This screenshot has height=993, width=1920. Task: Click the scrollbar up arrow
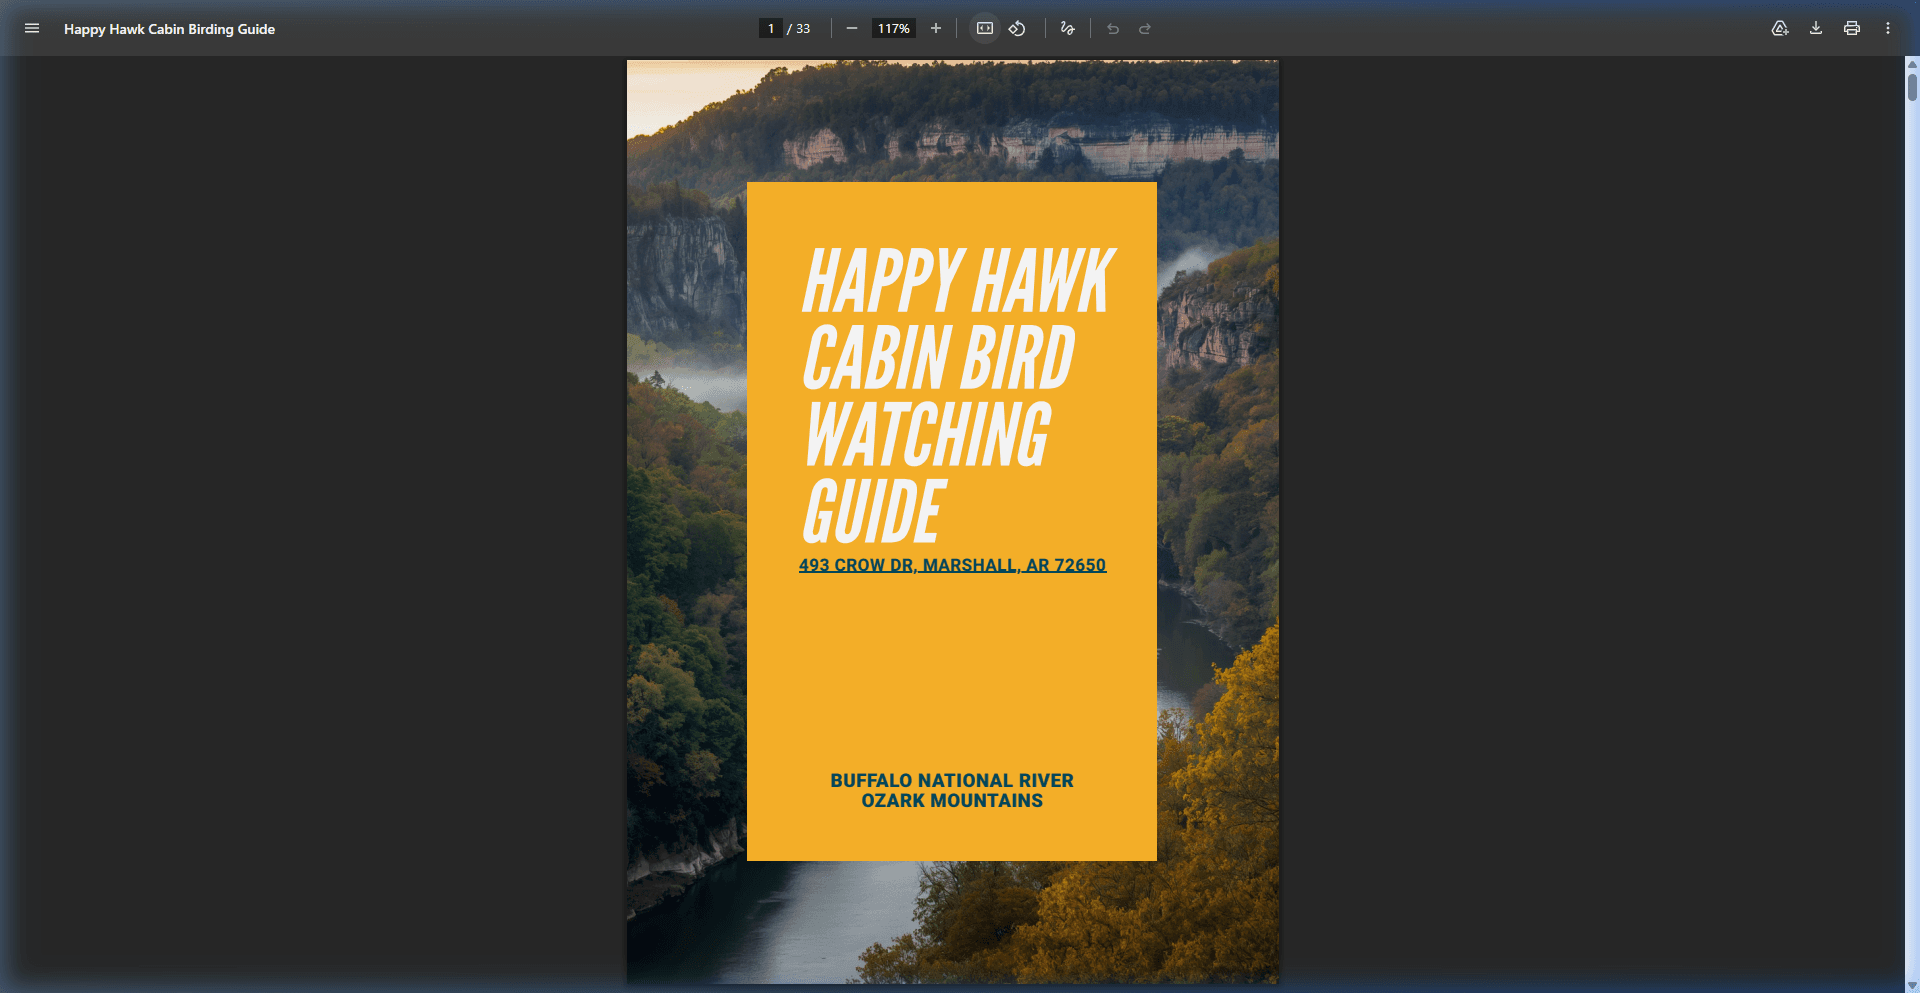point(1912,63)
